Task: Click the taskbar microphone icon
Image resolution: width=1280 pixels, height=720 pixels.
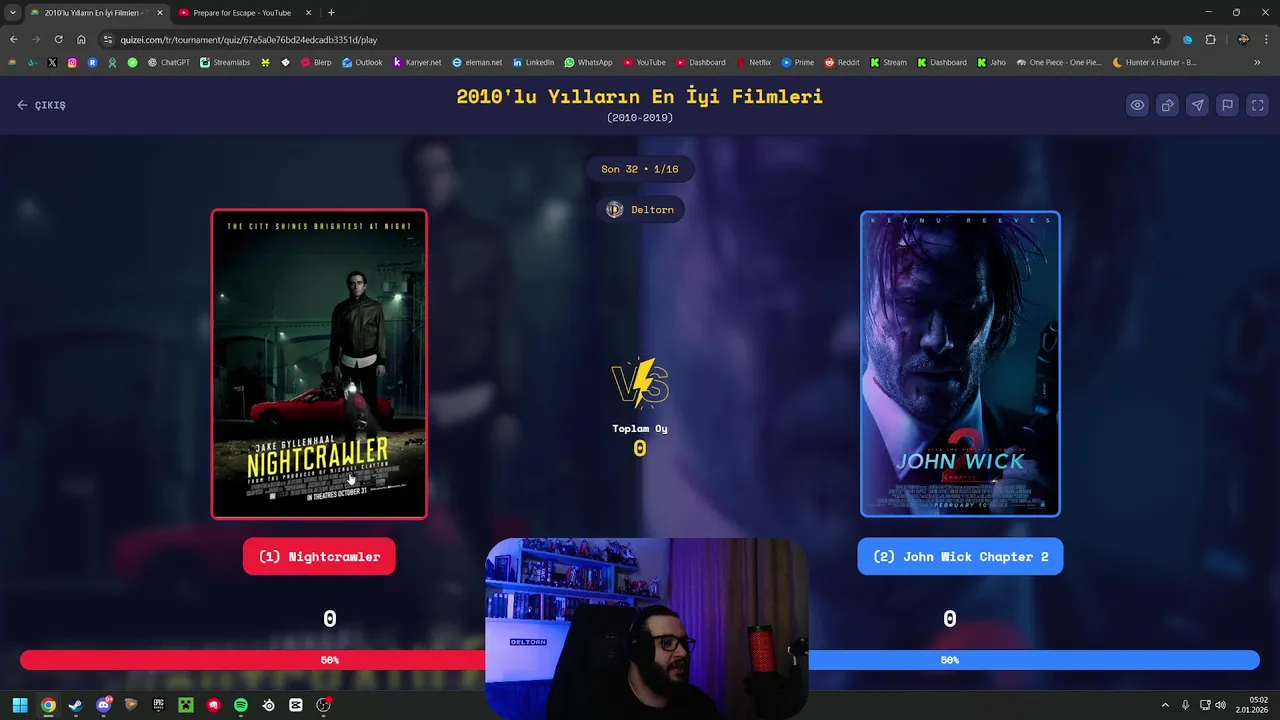Action: coord(1186,705)
